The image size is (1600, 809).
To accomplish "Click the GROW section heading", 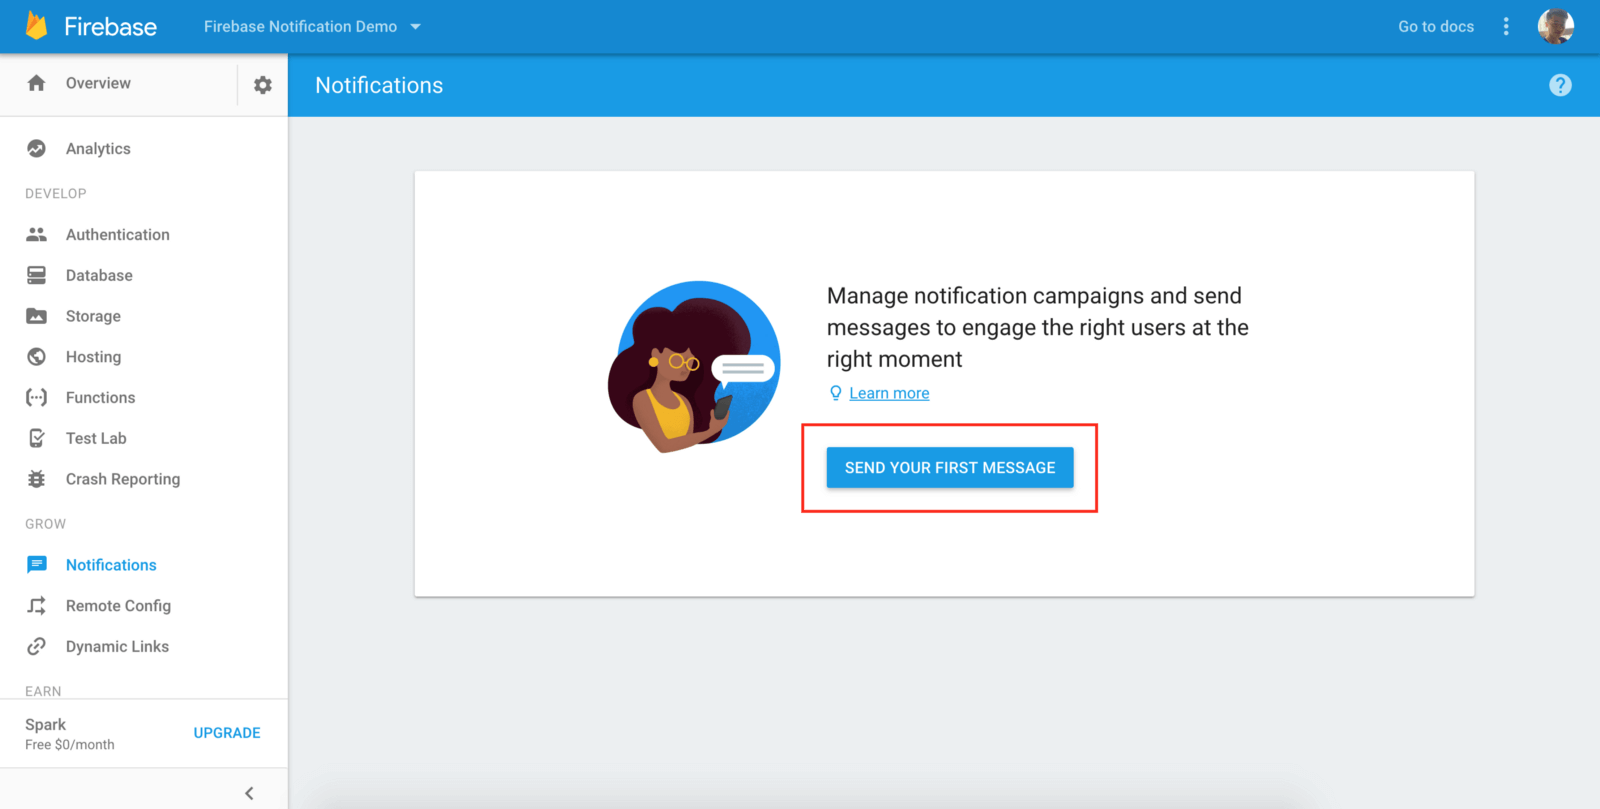I will (46, 524).
